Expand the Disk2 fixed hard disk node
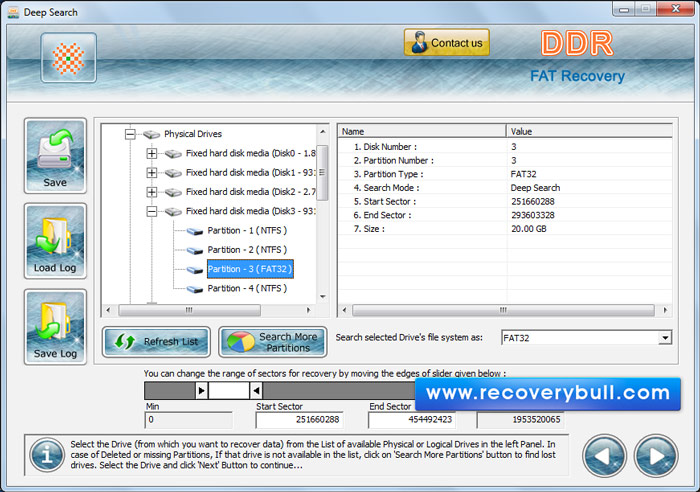The height and width of the screenshot is (492, 700). (x=152, y=192)
